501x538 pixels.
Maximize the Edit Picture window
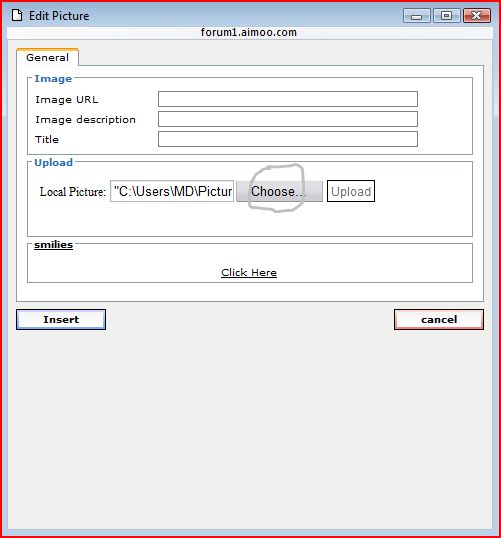(x=446, y=16)
